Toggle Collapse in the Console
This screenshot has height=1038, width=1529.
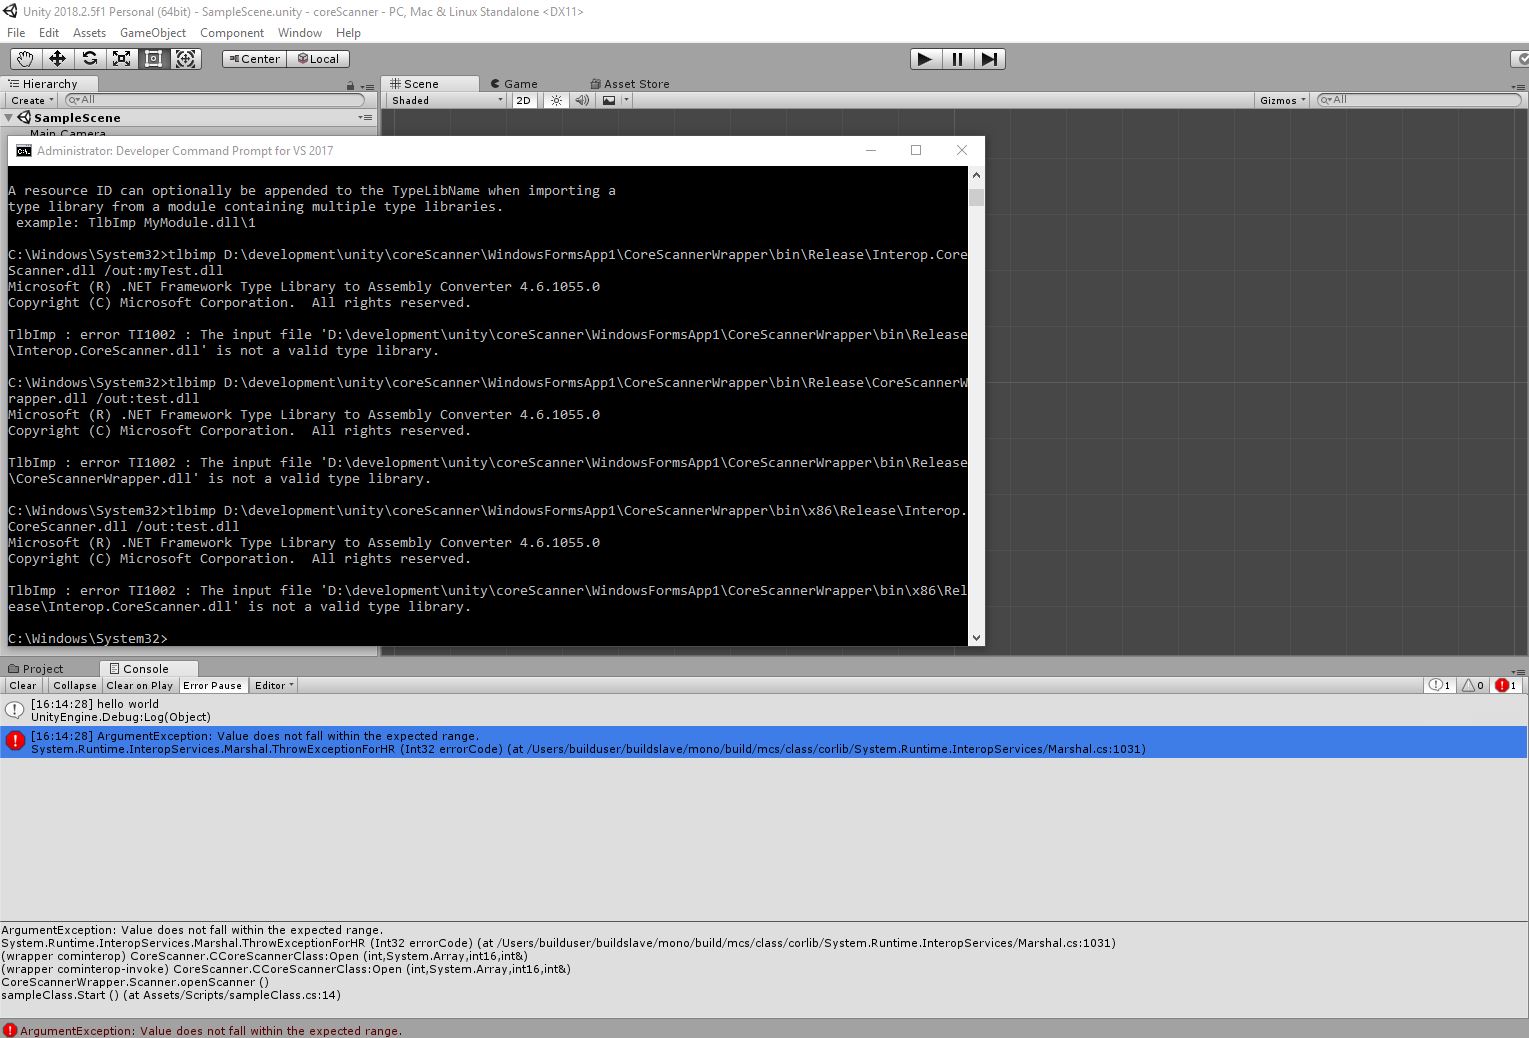tap(75, 685)
